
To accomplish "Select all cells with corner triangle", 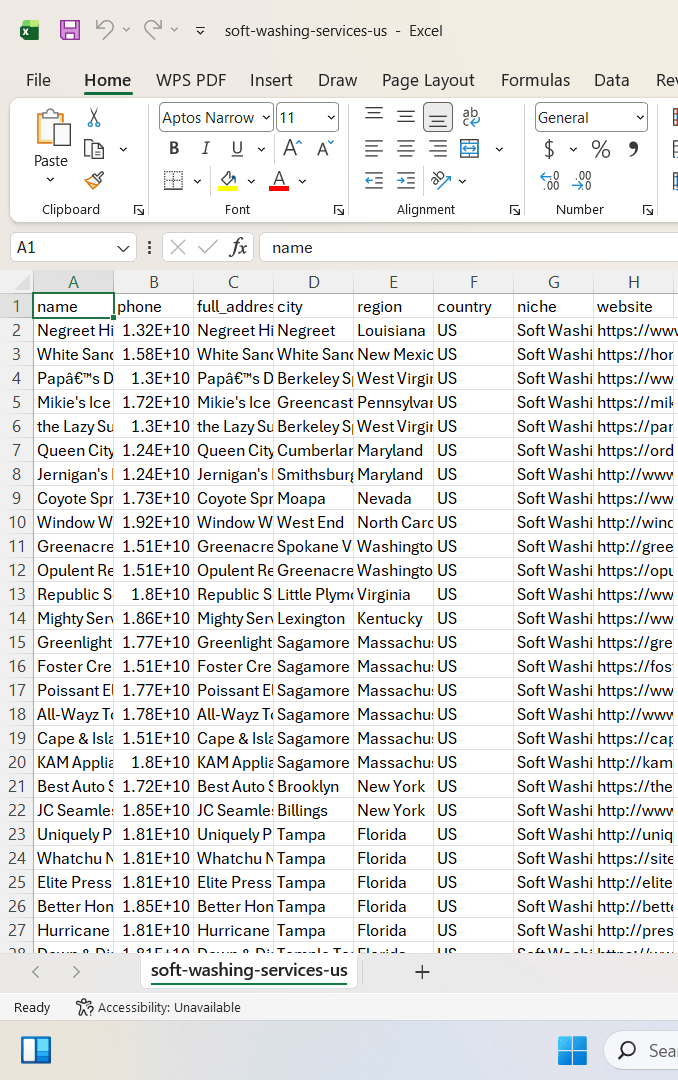I will (x=21, y=282).
